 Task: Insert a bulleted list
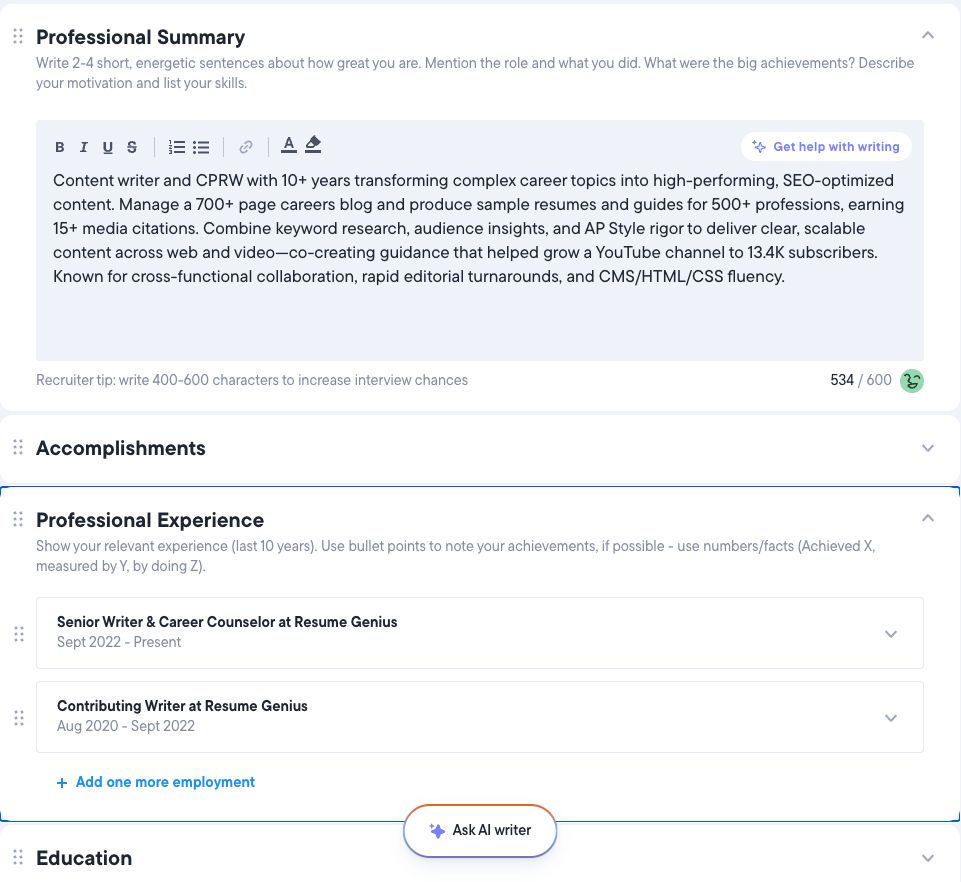[x=201, y=147]
